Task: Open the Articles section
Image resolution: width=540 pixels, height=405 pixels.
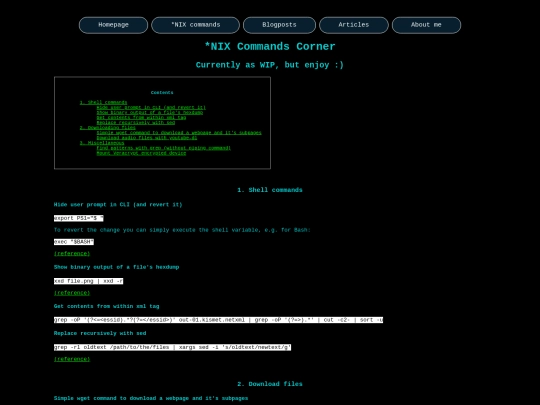Action: point(354,25)
